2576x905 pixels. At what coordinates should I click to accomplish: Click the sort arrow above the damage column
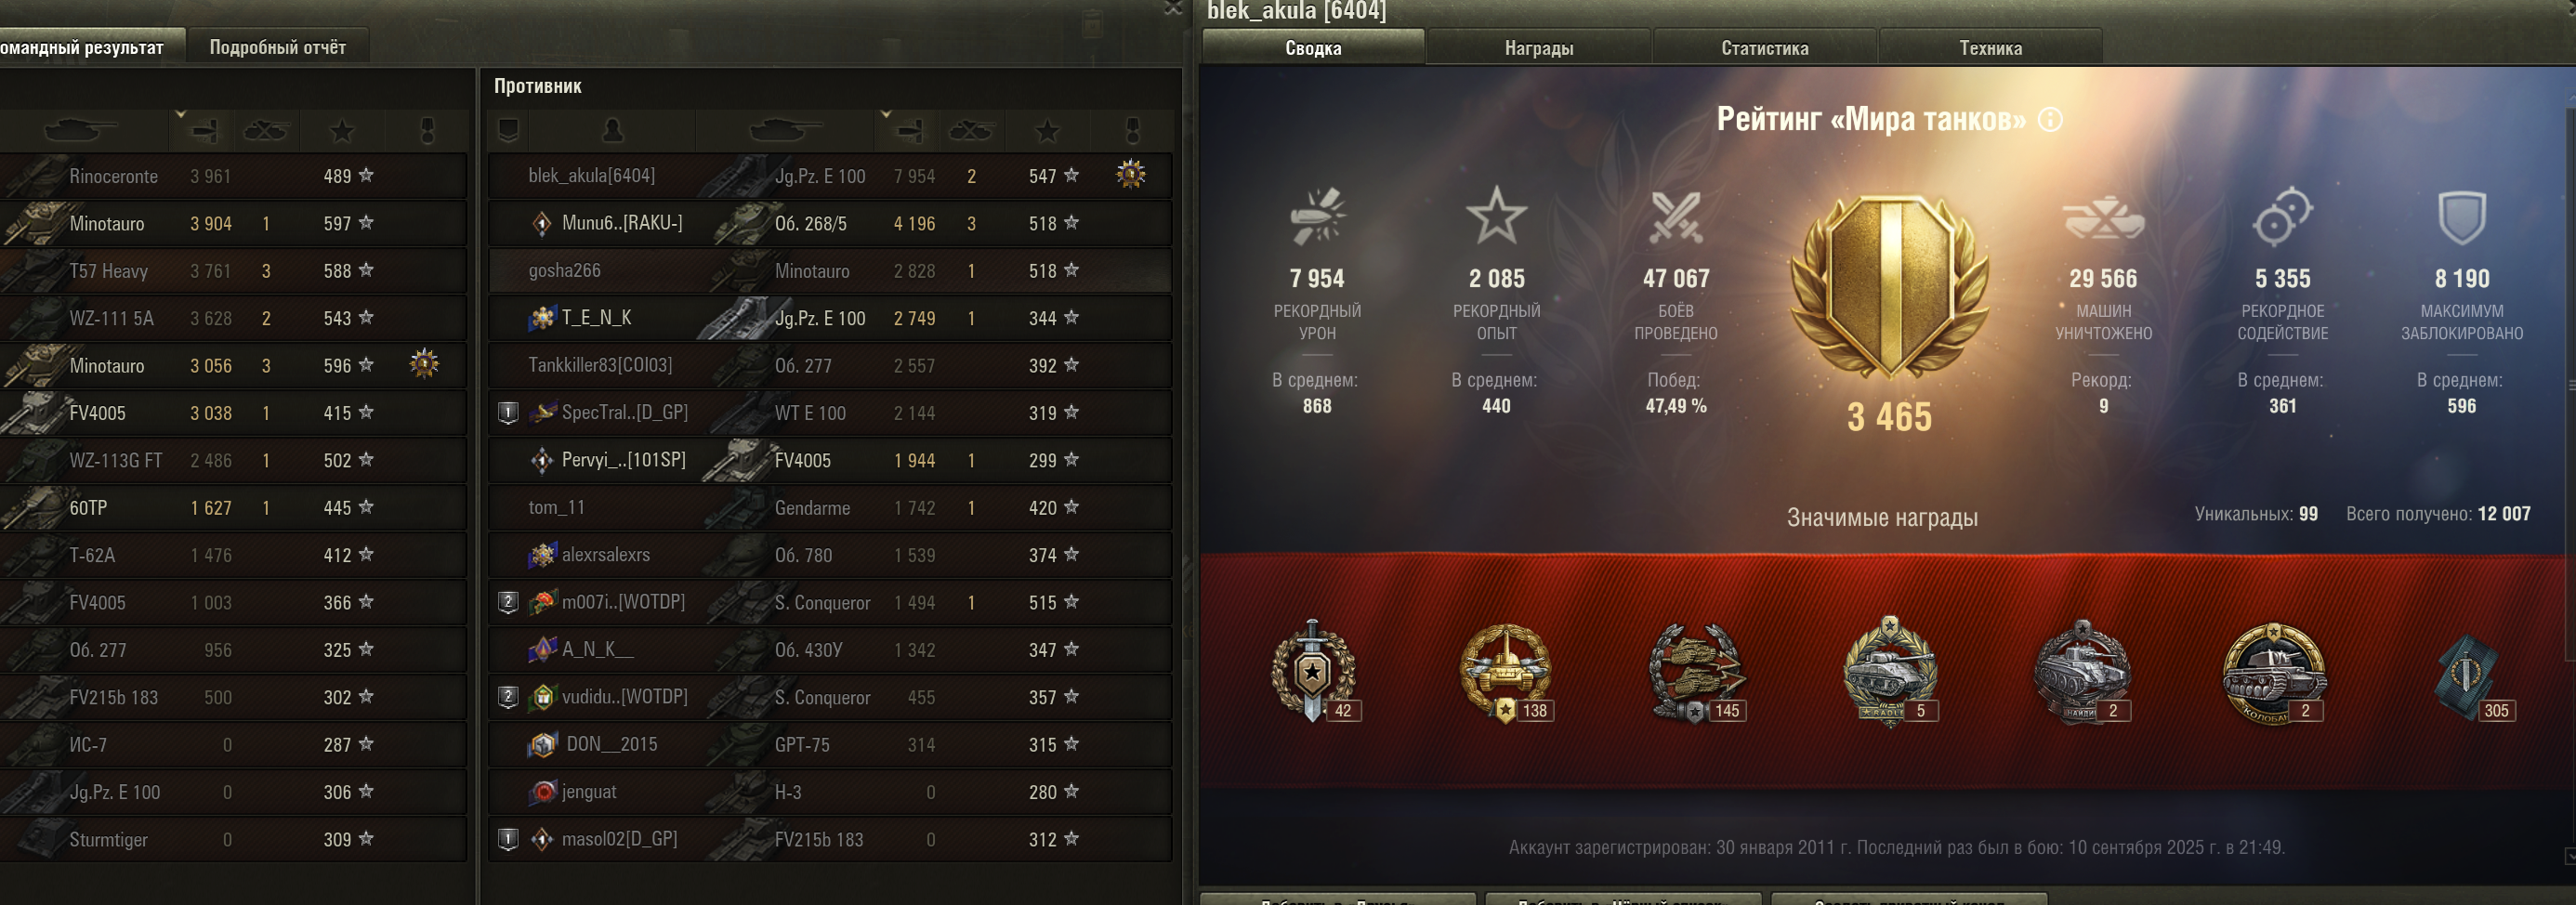tap(885, 114)
